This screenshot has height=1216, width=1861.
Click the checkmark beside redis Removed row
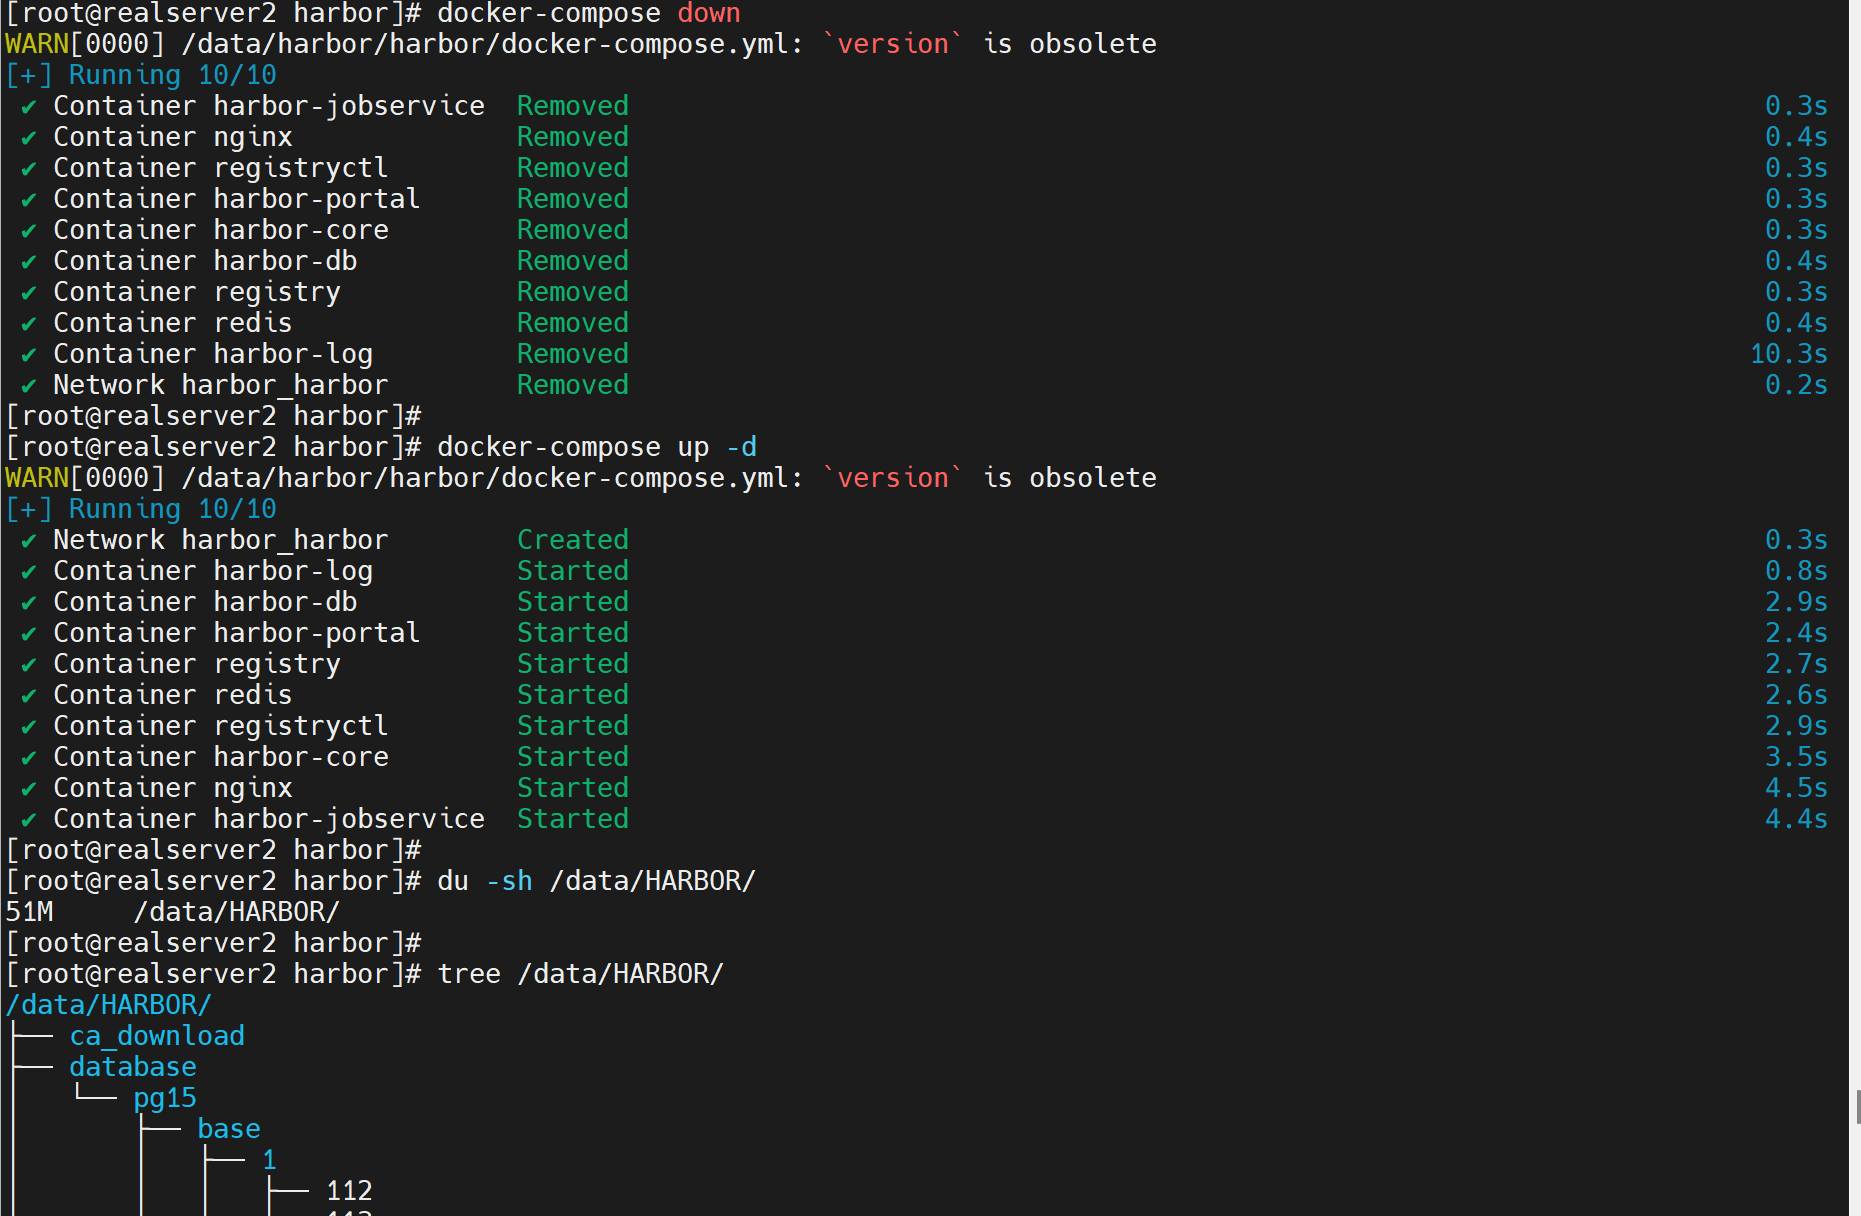29,324
